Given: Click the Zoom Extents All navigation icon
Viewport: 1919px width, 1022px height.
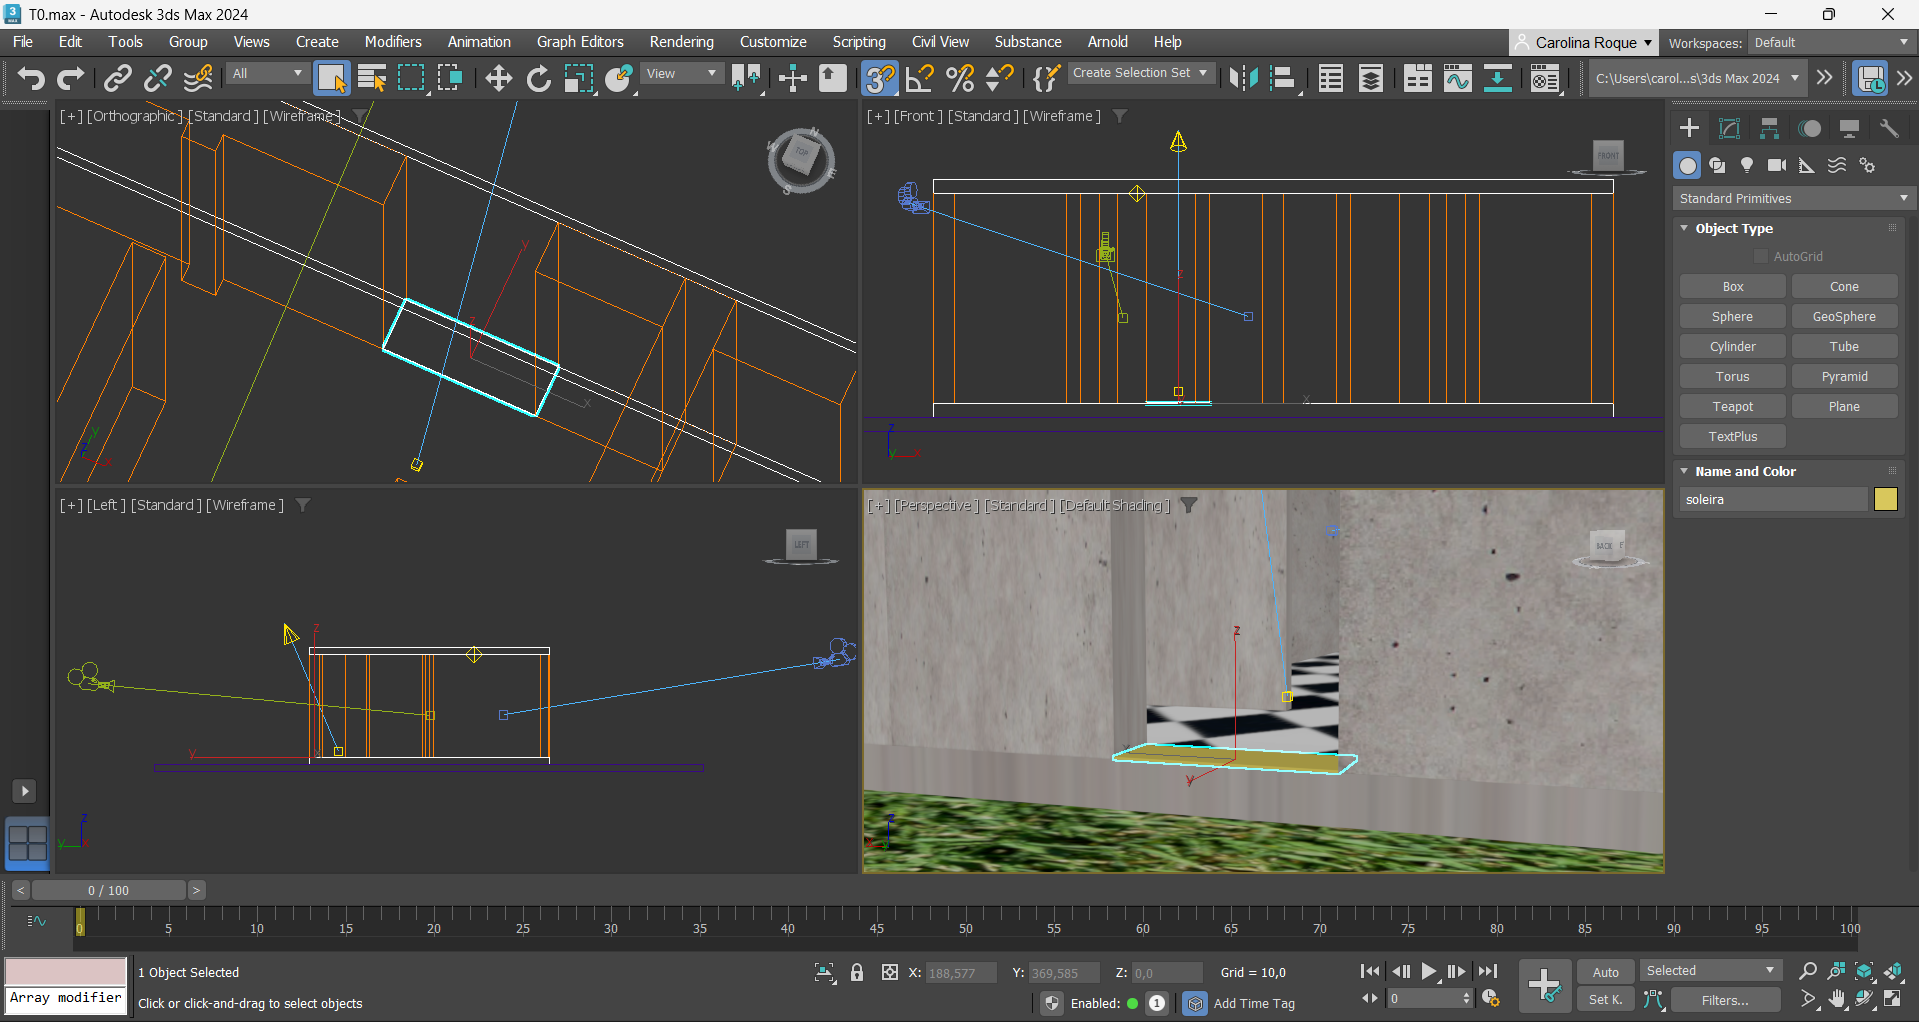Looking at the screenshot, I should tap(1894, 971).
